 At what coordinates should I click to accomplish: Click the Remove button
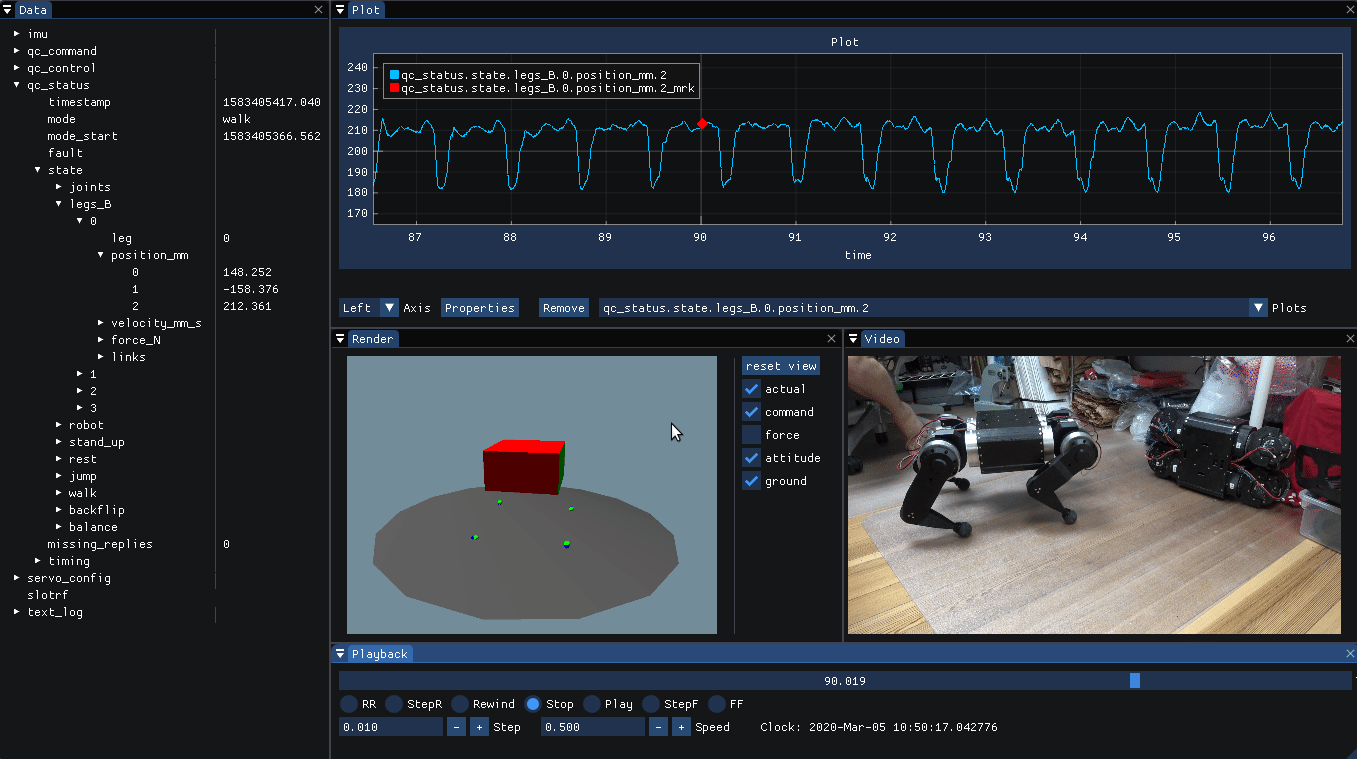[x=563, y=308]
